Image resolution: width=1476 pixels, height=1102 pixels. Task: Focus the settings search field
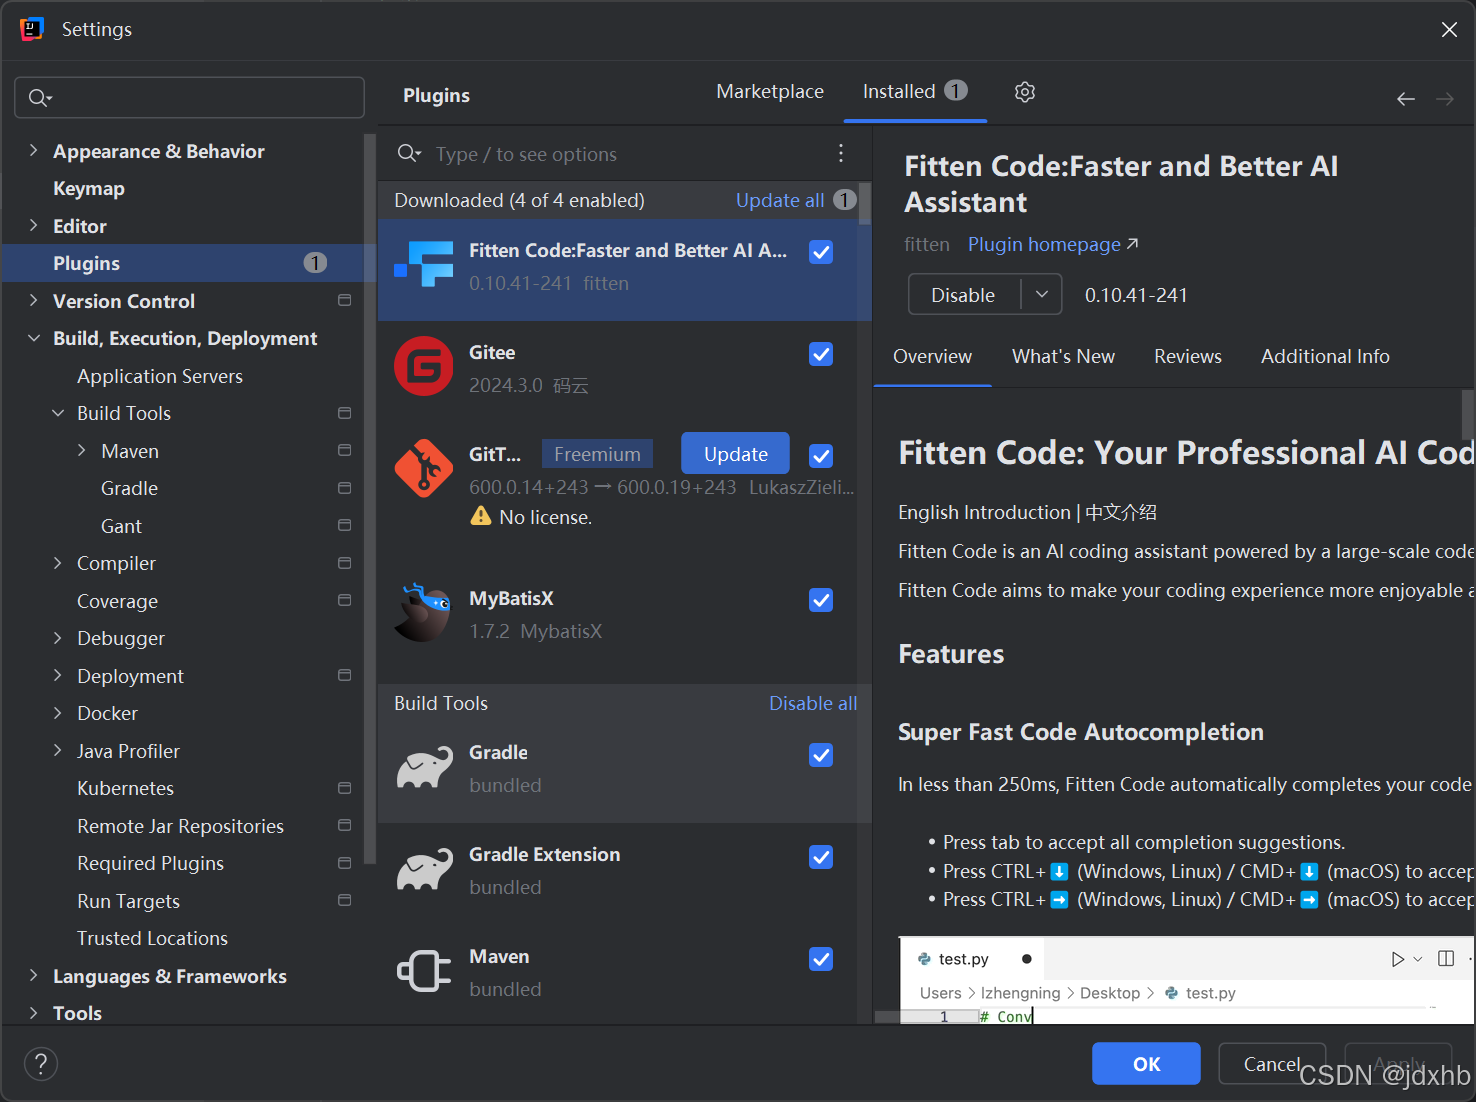[x=189, y=98]
